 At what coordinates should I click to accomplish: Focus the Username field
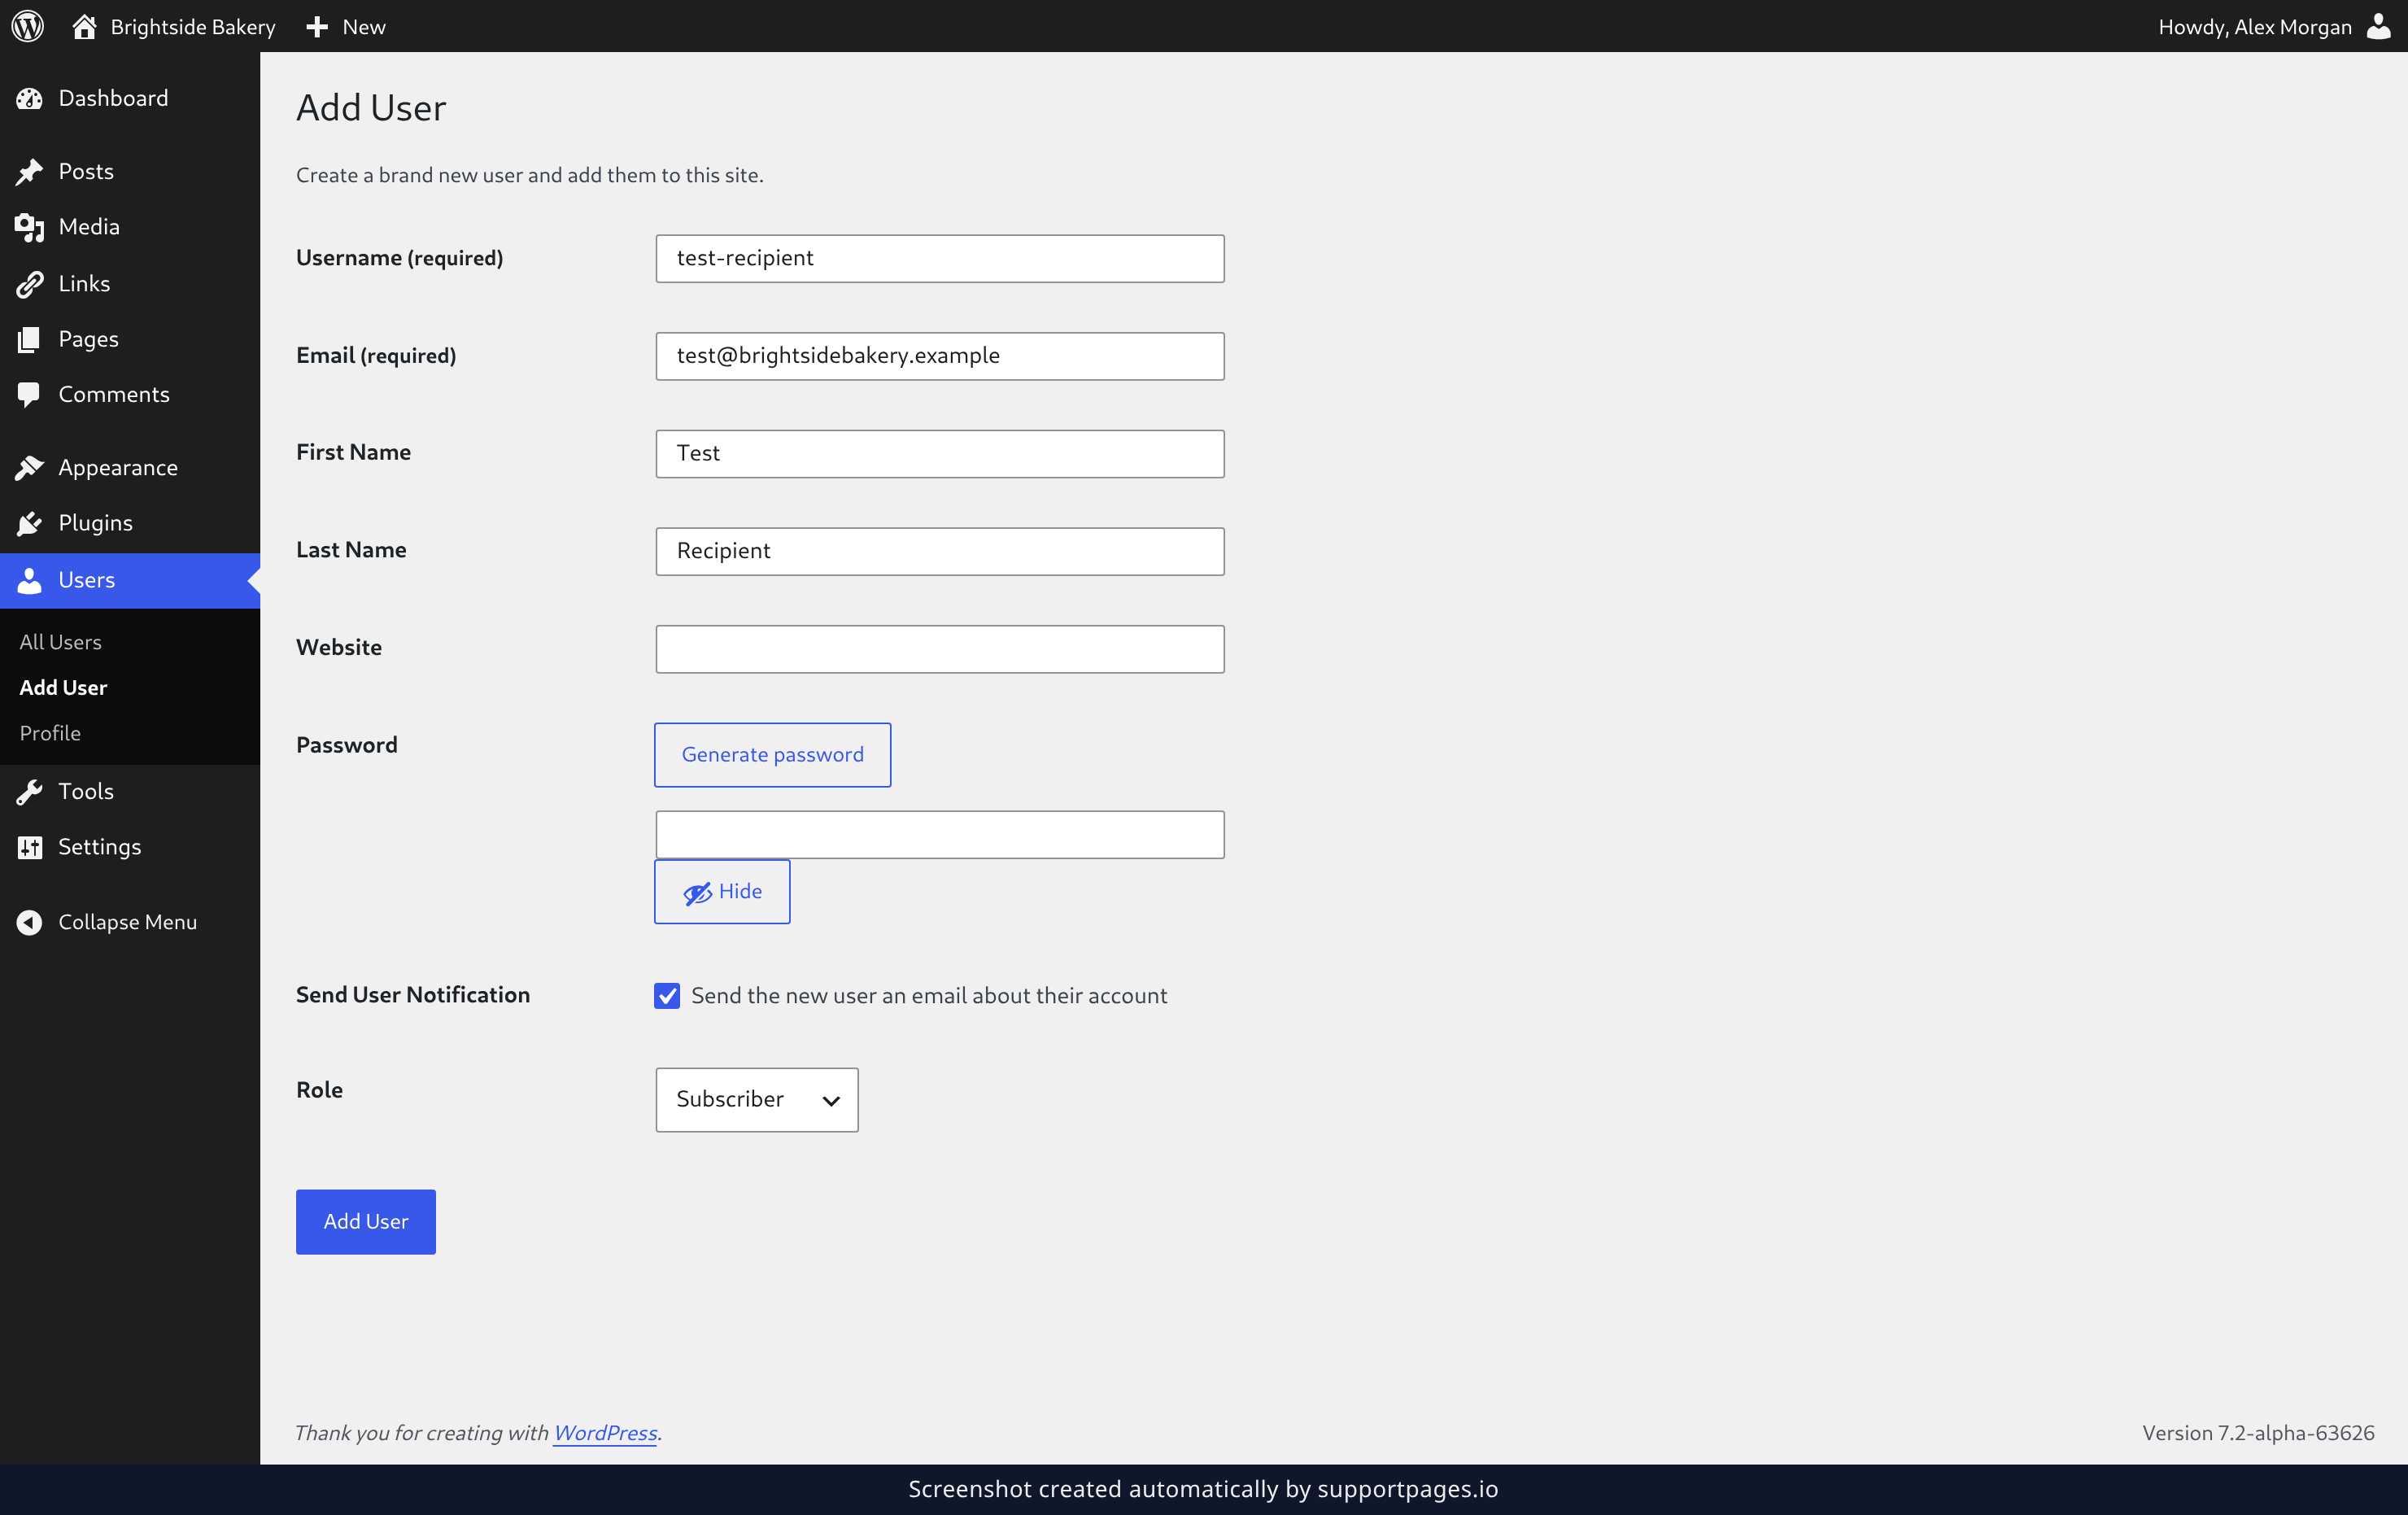(940, 258)
